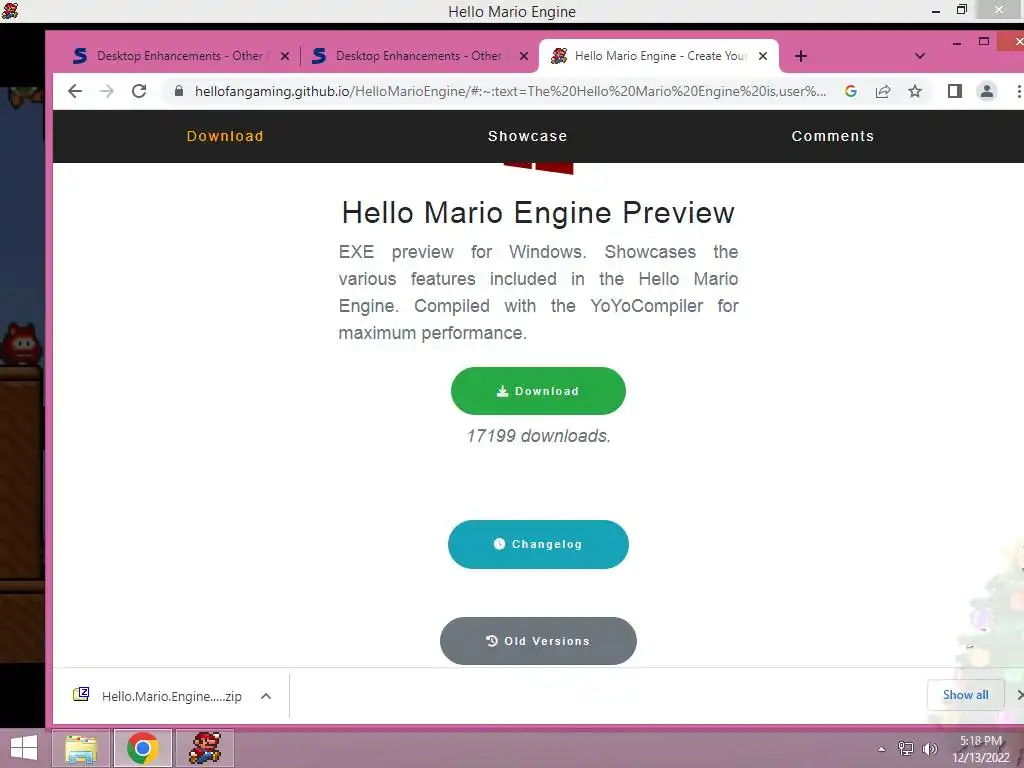Toggle the Chrome side panel
This screenshot has height=768, width=1024.
point(955,91)
